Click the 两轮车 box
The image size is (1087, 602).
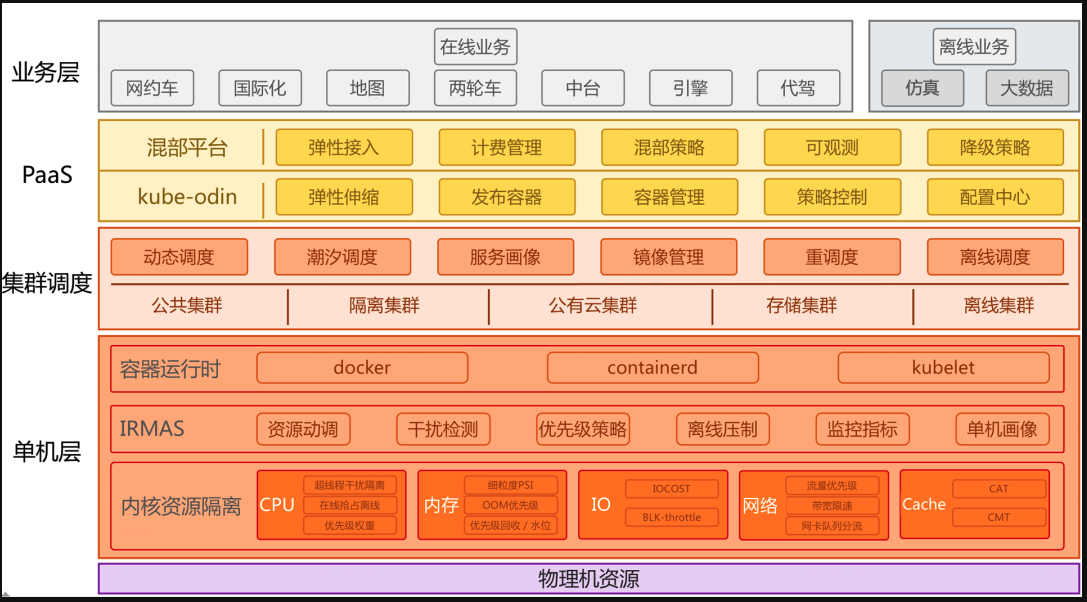point(475,88)
